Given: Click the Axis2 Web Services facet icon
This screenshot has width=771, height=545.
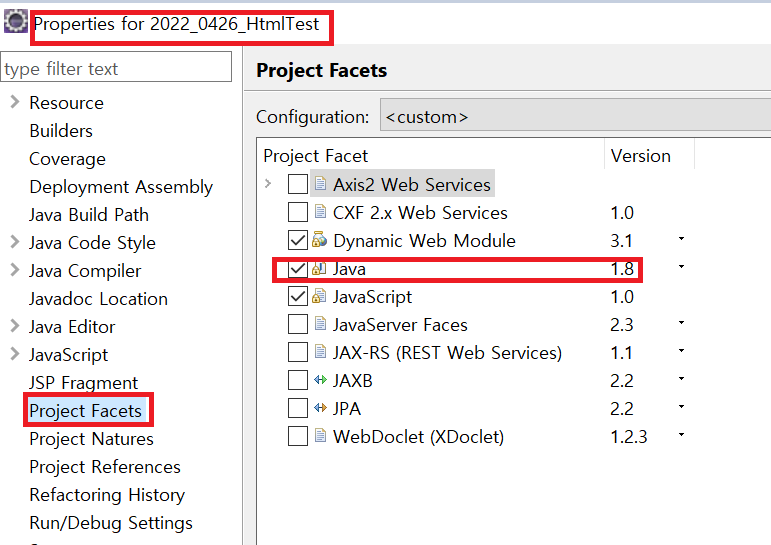Looking at the screenshot, I should click(320, 184).
